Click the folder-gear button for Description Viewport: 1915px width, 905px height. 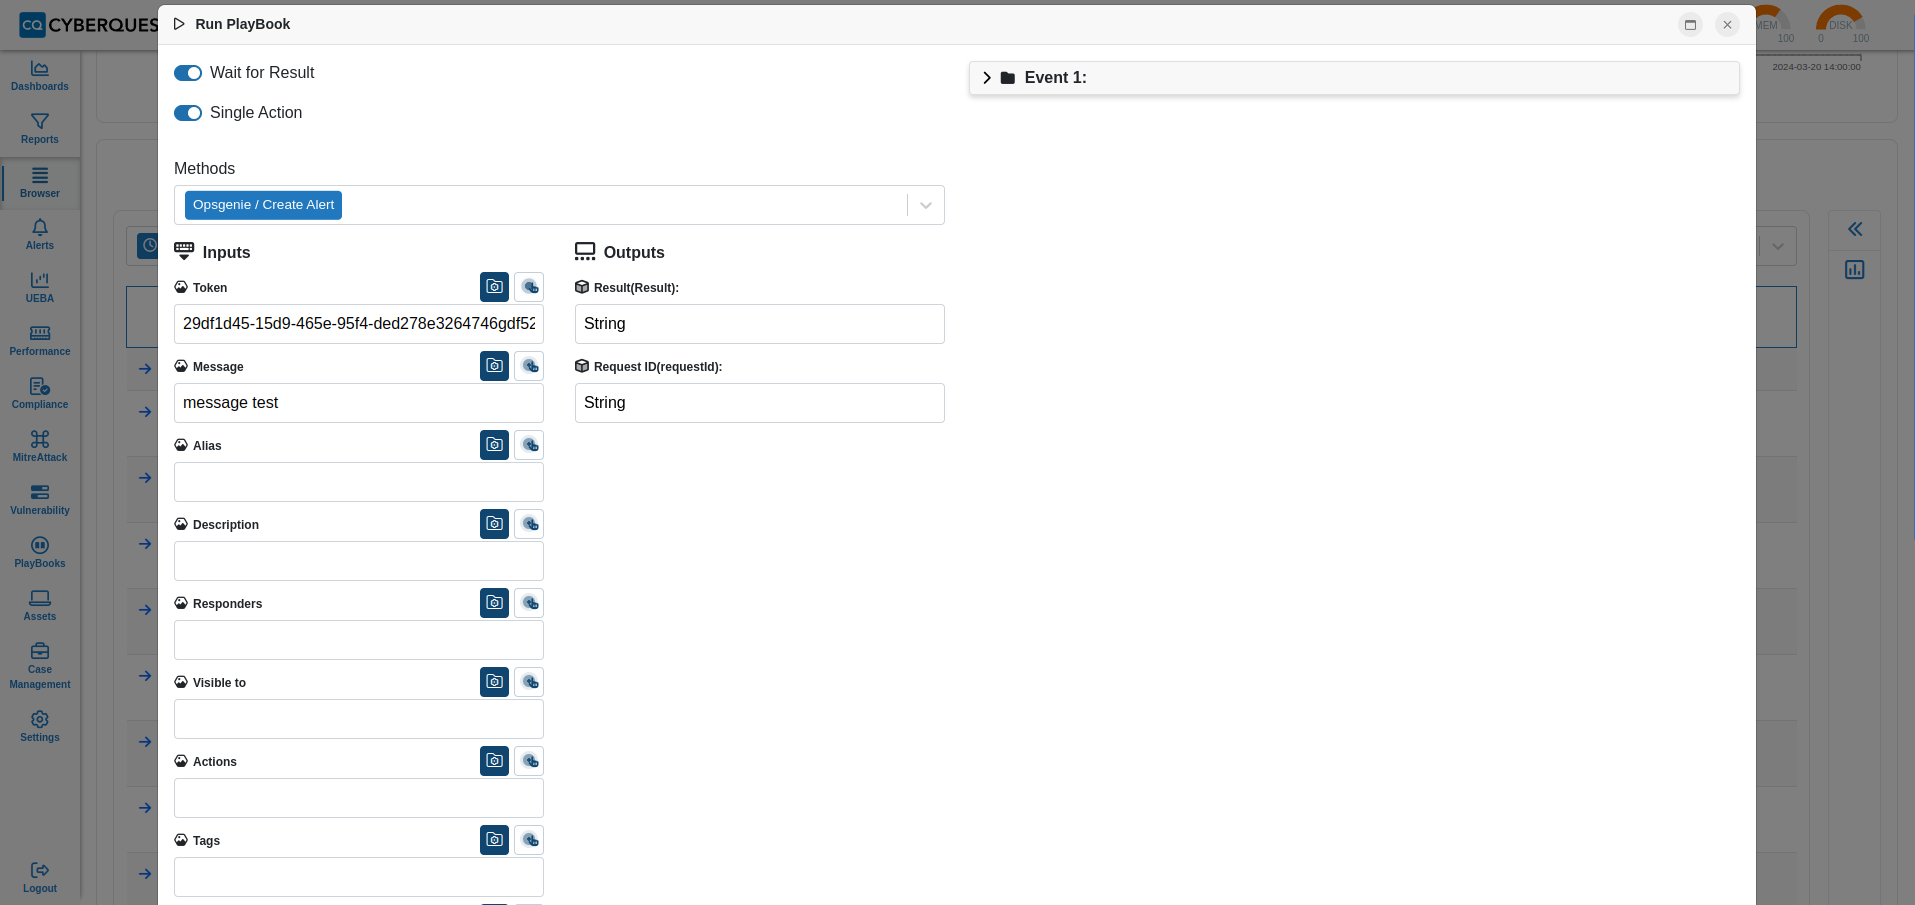pos(494,524)
